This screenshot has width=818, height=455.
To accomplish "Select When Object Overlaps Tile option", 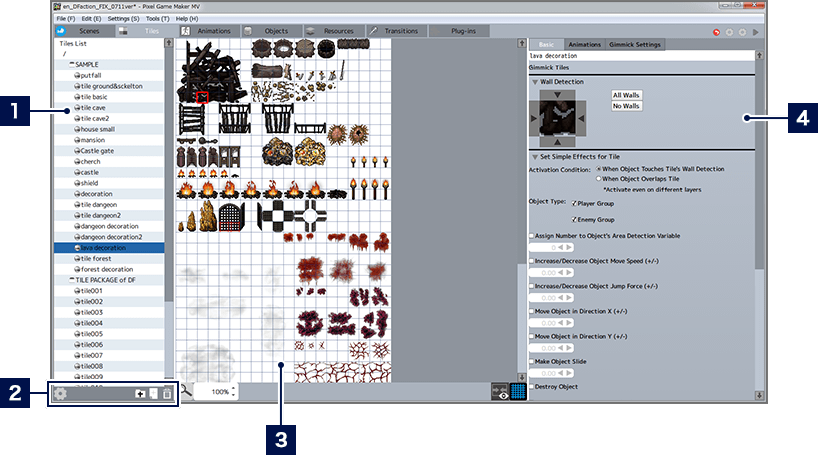I will (599, 178).
